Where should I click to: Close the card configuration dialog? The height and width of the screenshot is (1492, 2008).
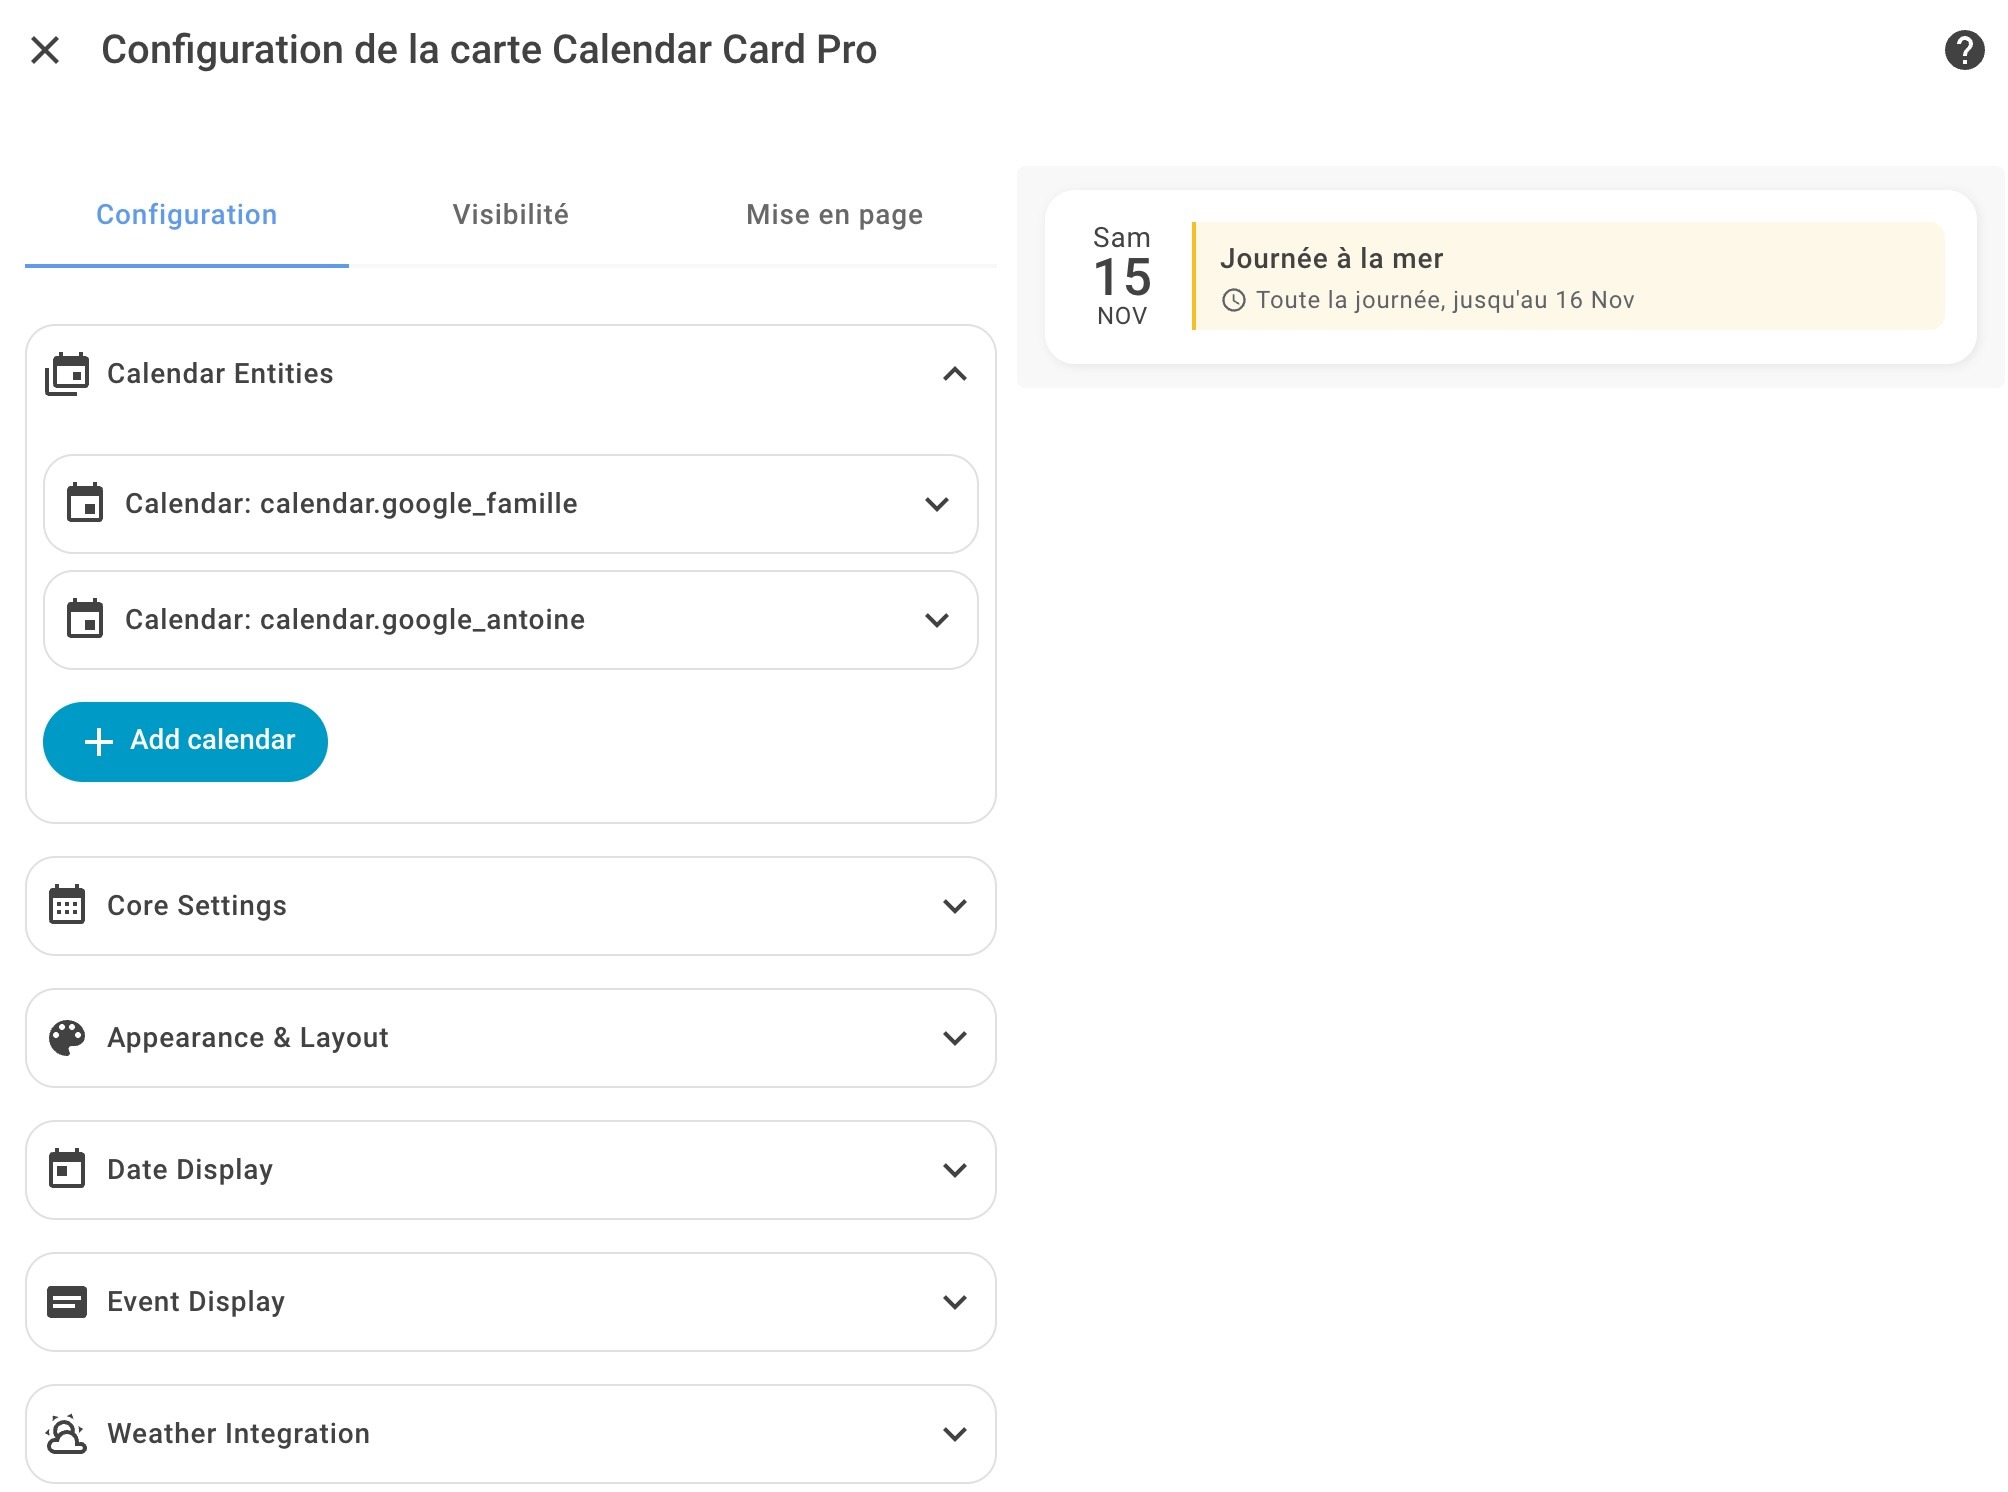coord(45,50)
